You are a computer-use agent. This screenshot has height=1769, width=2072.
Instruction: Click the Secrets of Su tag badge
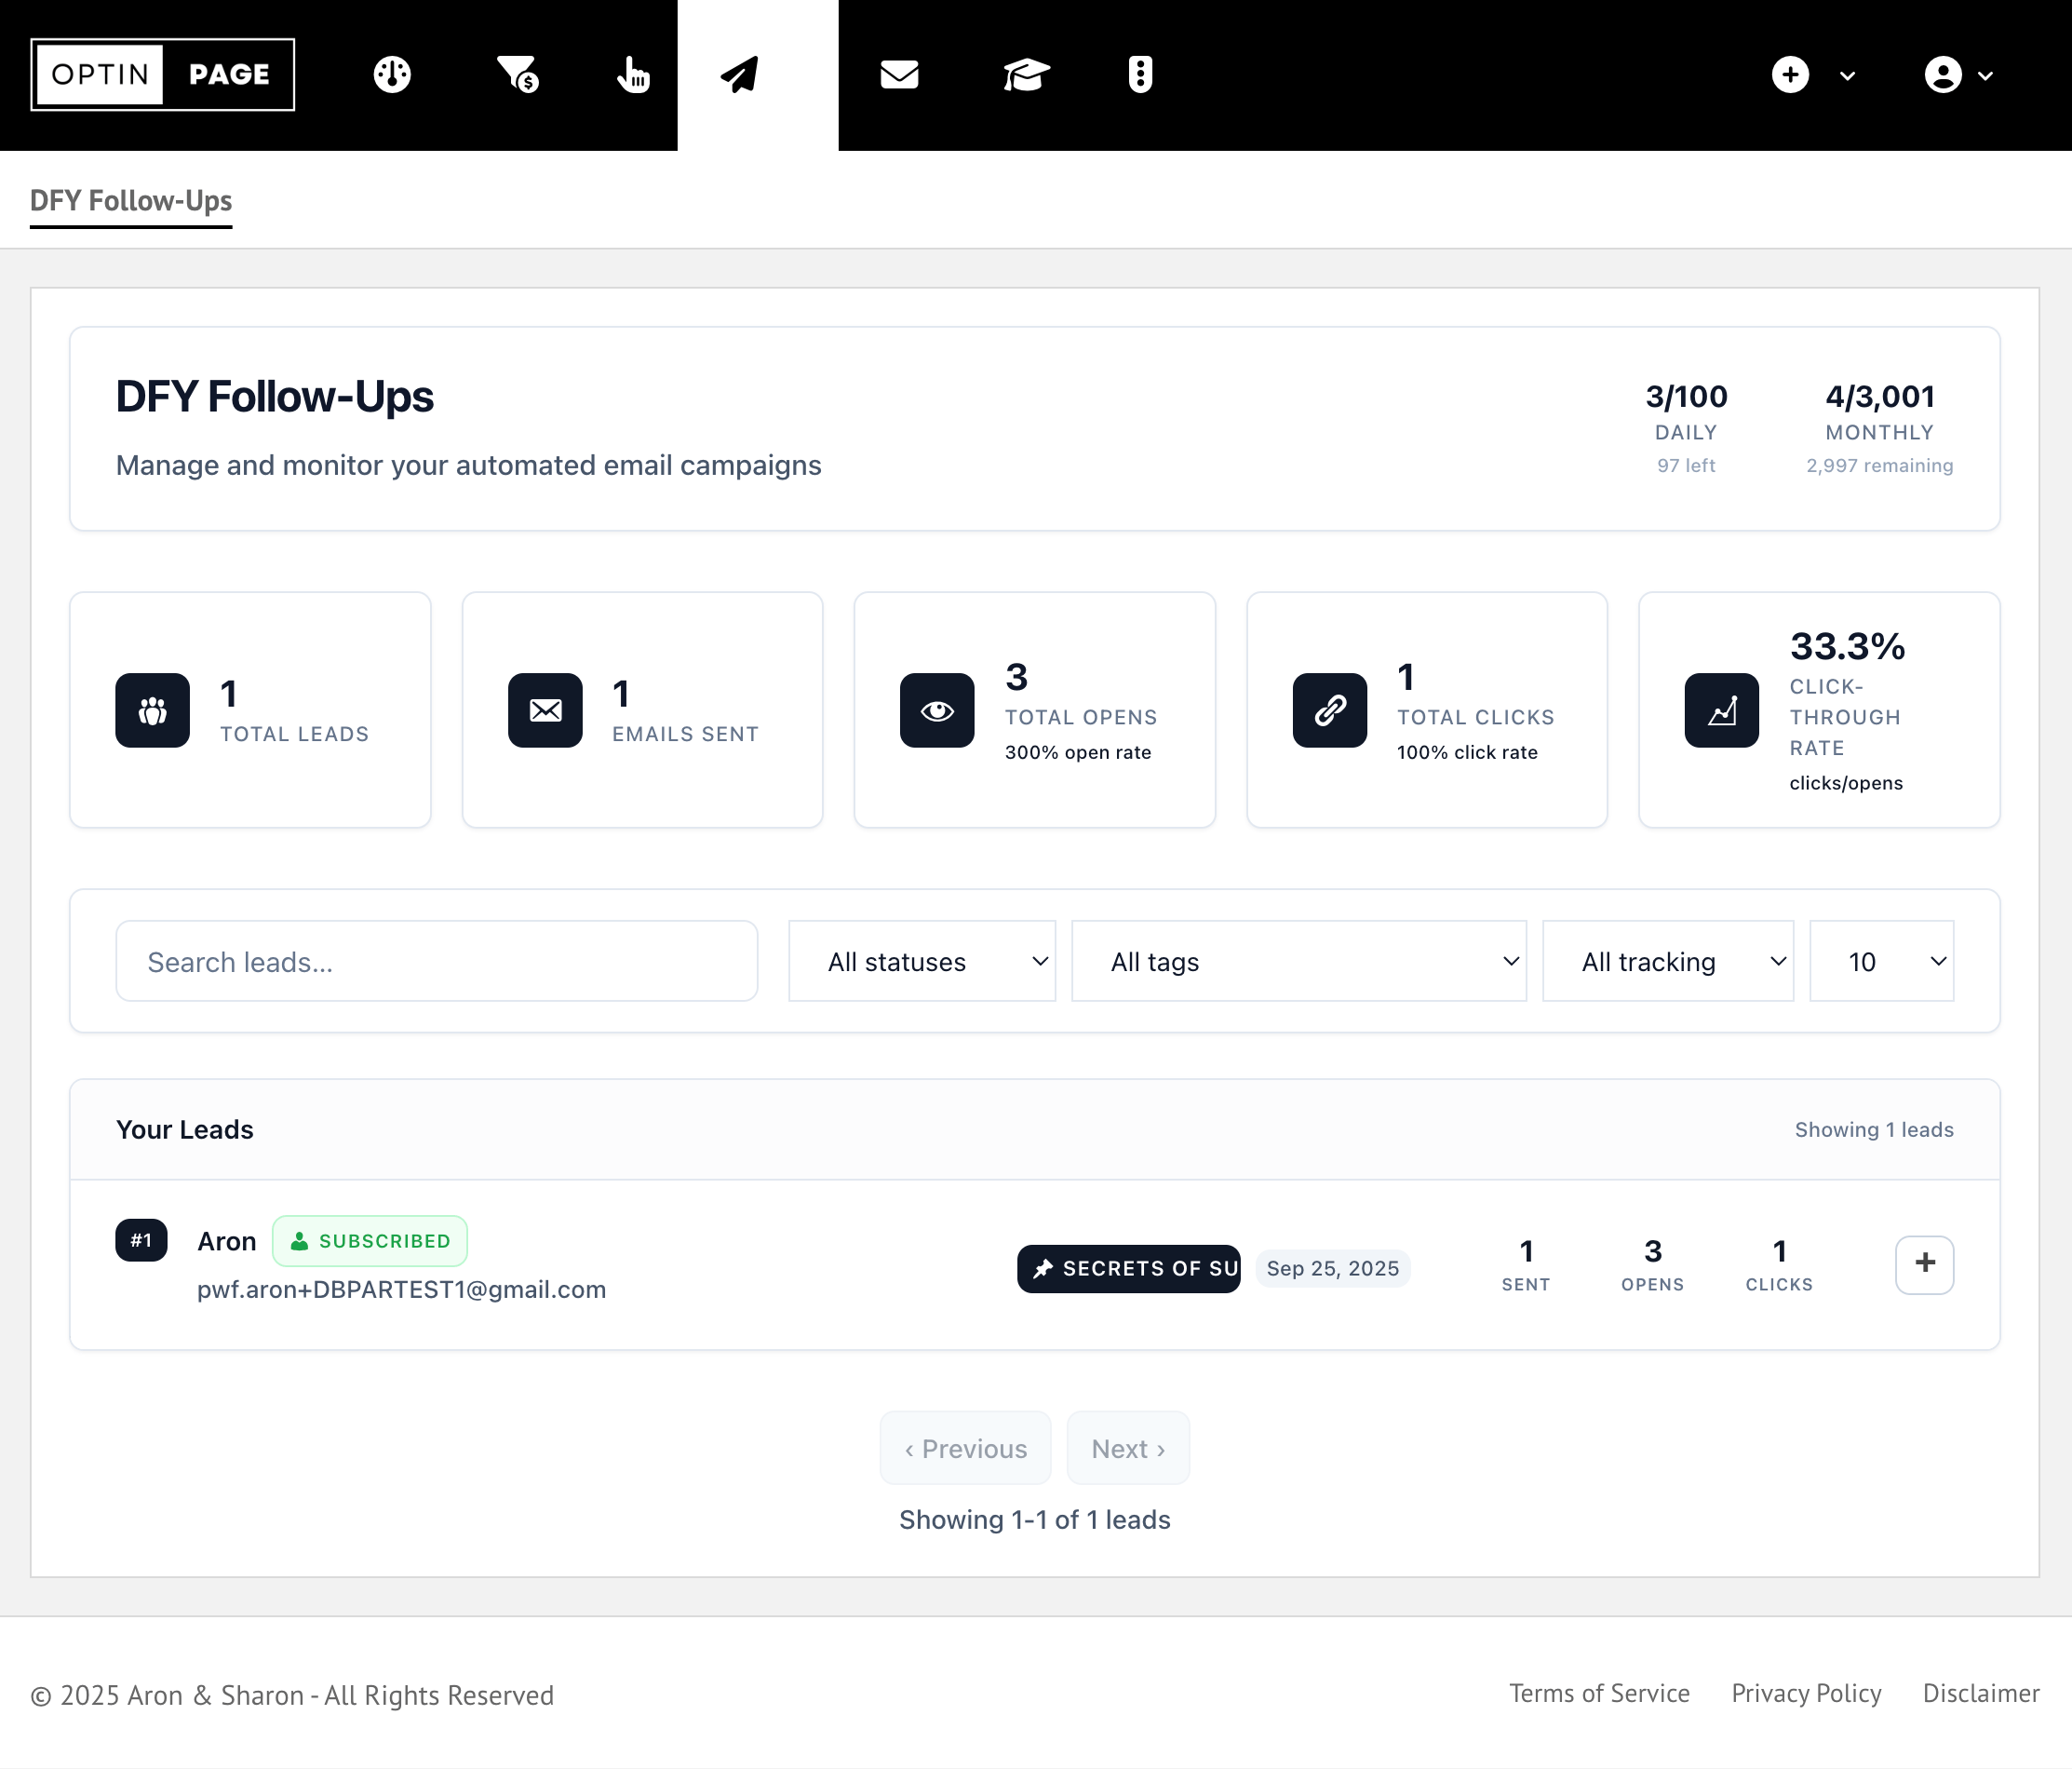[x=1128, y=1268]
